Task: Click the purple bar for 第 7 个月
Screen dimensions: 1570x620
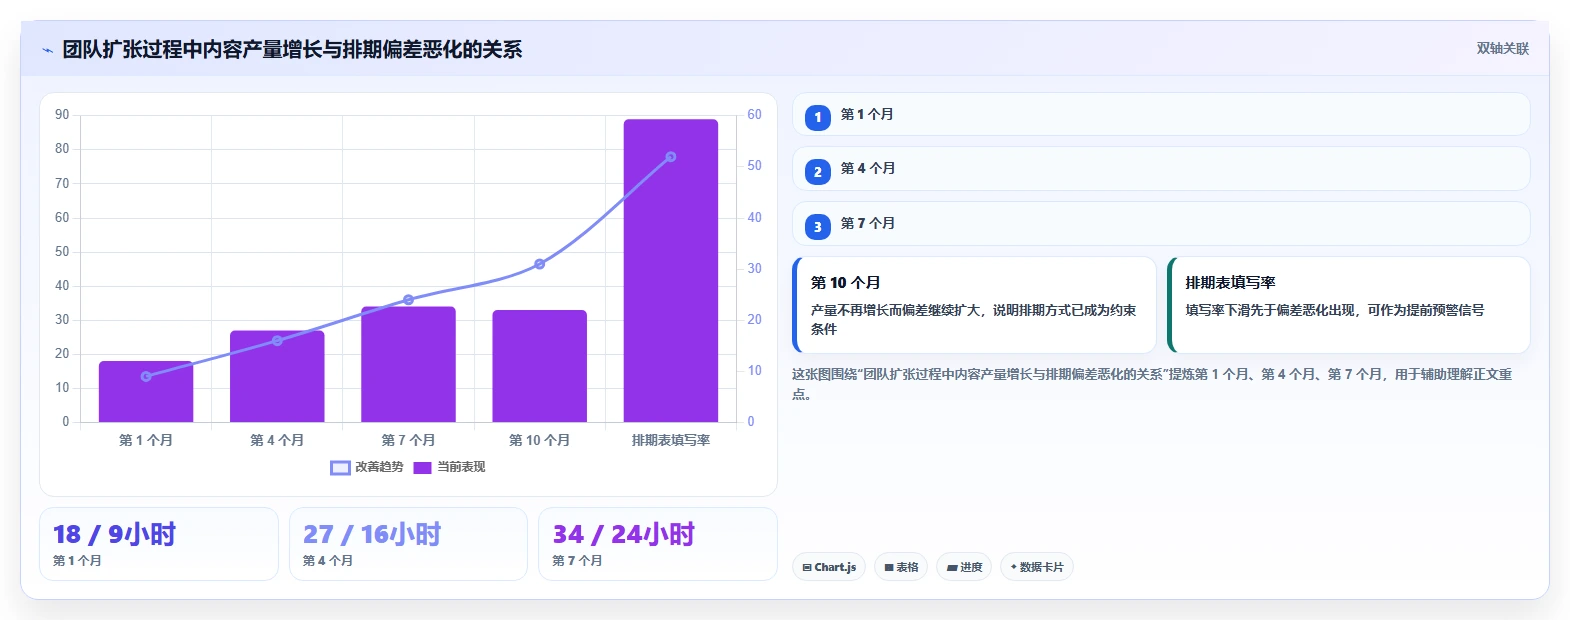Action: click(x=408, y=364)
